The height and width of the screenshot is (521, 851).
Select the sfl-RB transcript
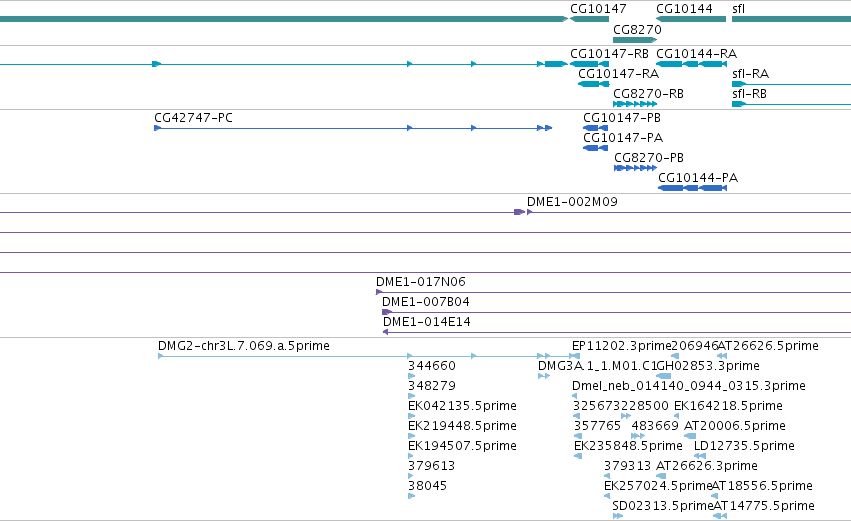pos(749,94)
